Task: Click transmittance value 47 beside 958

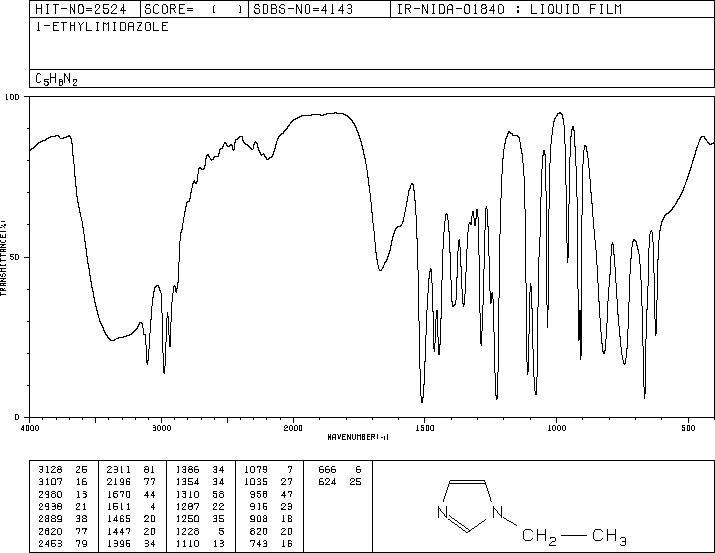Action: (287, 494)
